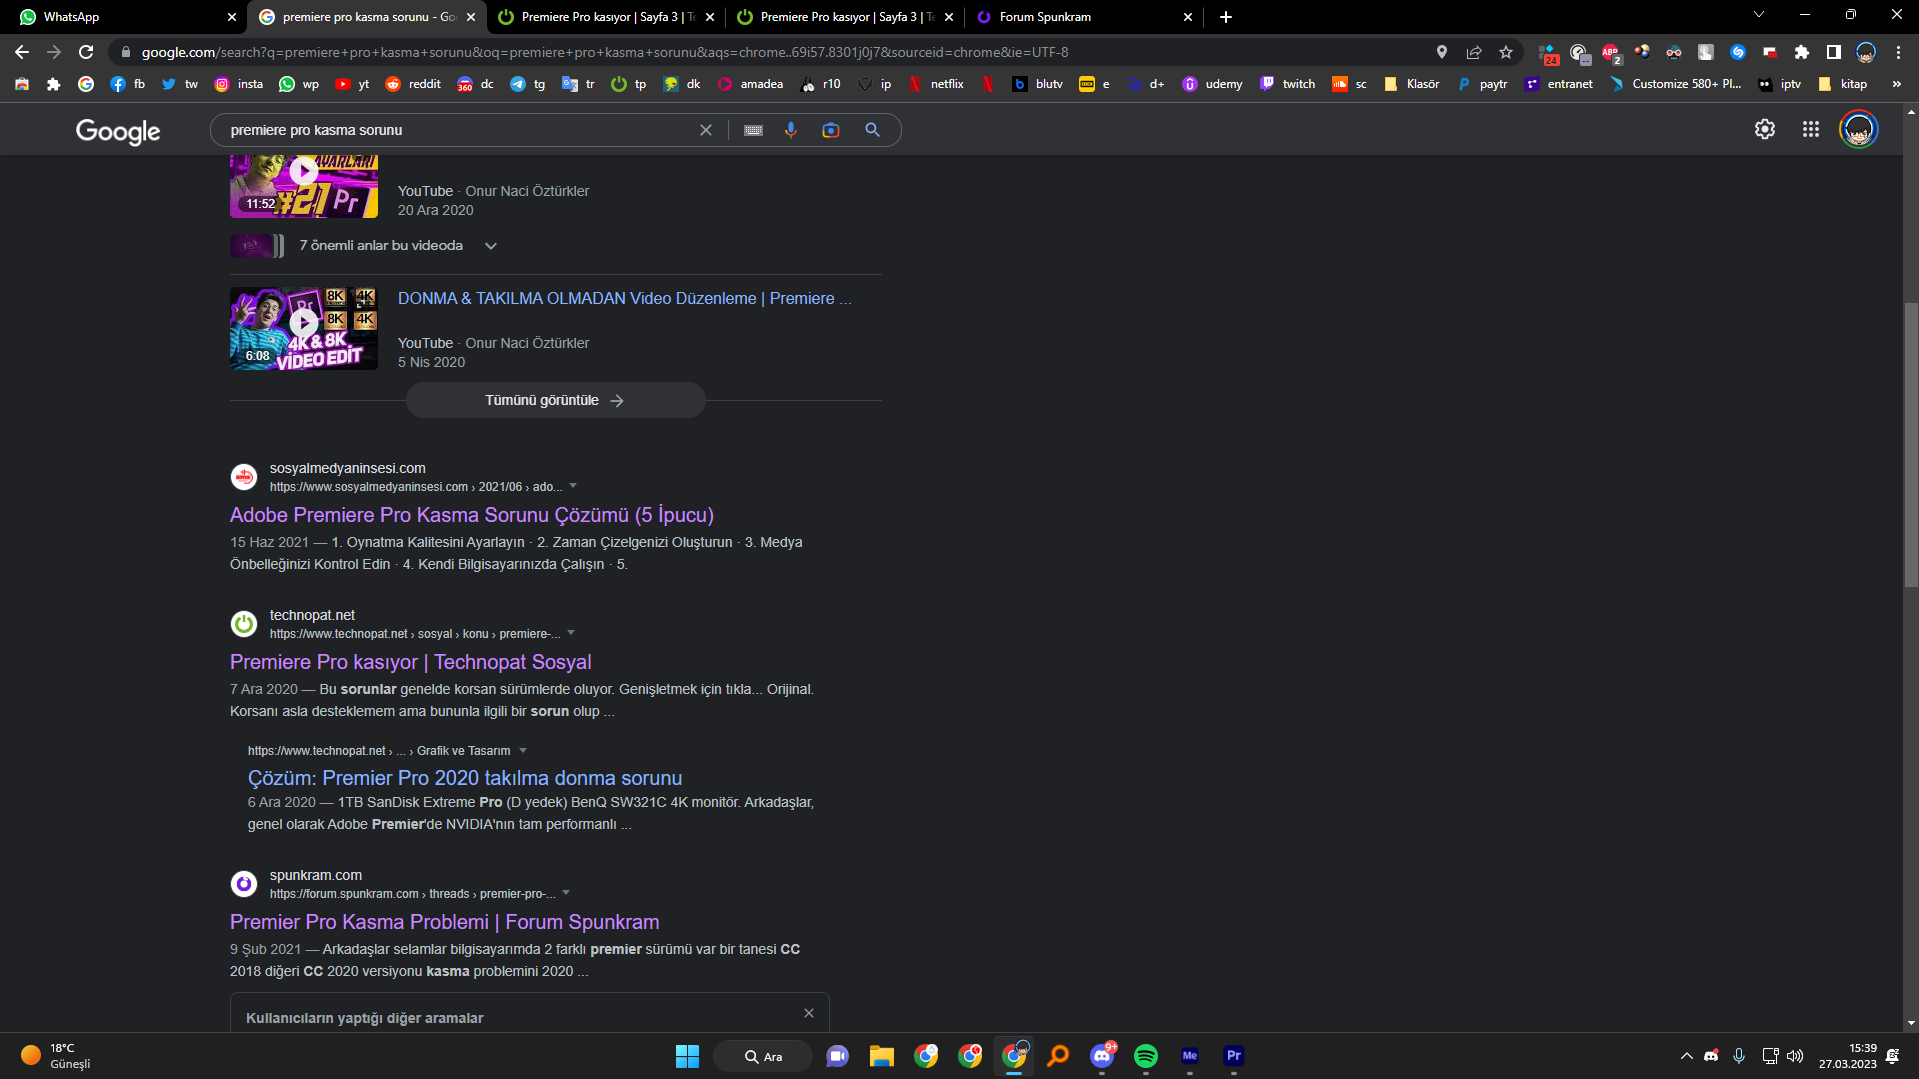Viewport: 1919px width, 1079px height.
Task: Clear the search box text
Action: click(706, 130)
